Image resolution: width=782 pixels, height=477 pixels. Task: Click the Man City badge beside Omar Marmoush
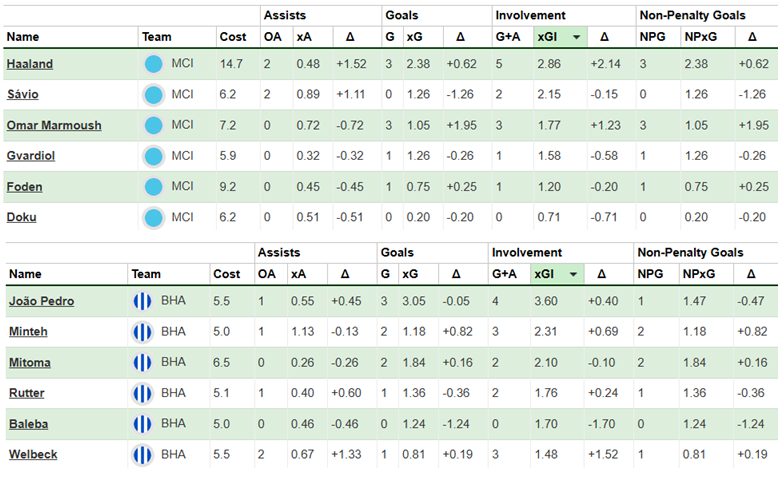click(153, 126)
